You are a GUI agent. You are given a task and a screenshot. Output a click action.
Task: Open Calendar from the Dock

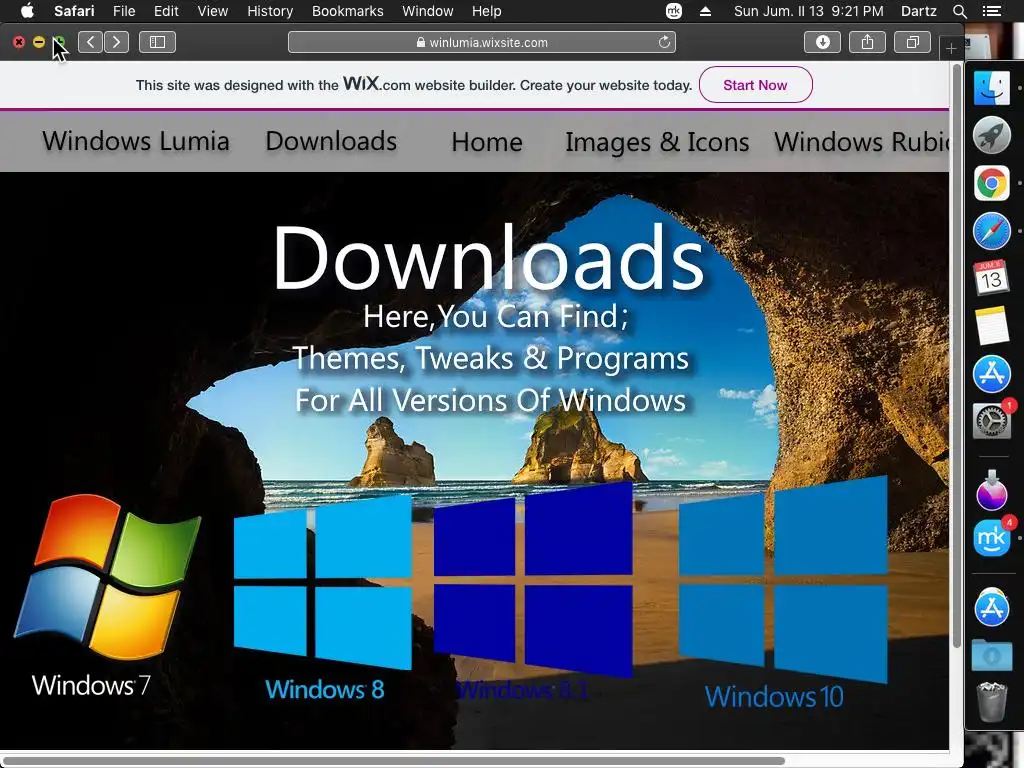tap(991, 278)
